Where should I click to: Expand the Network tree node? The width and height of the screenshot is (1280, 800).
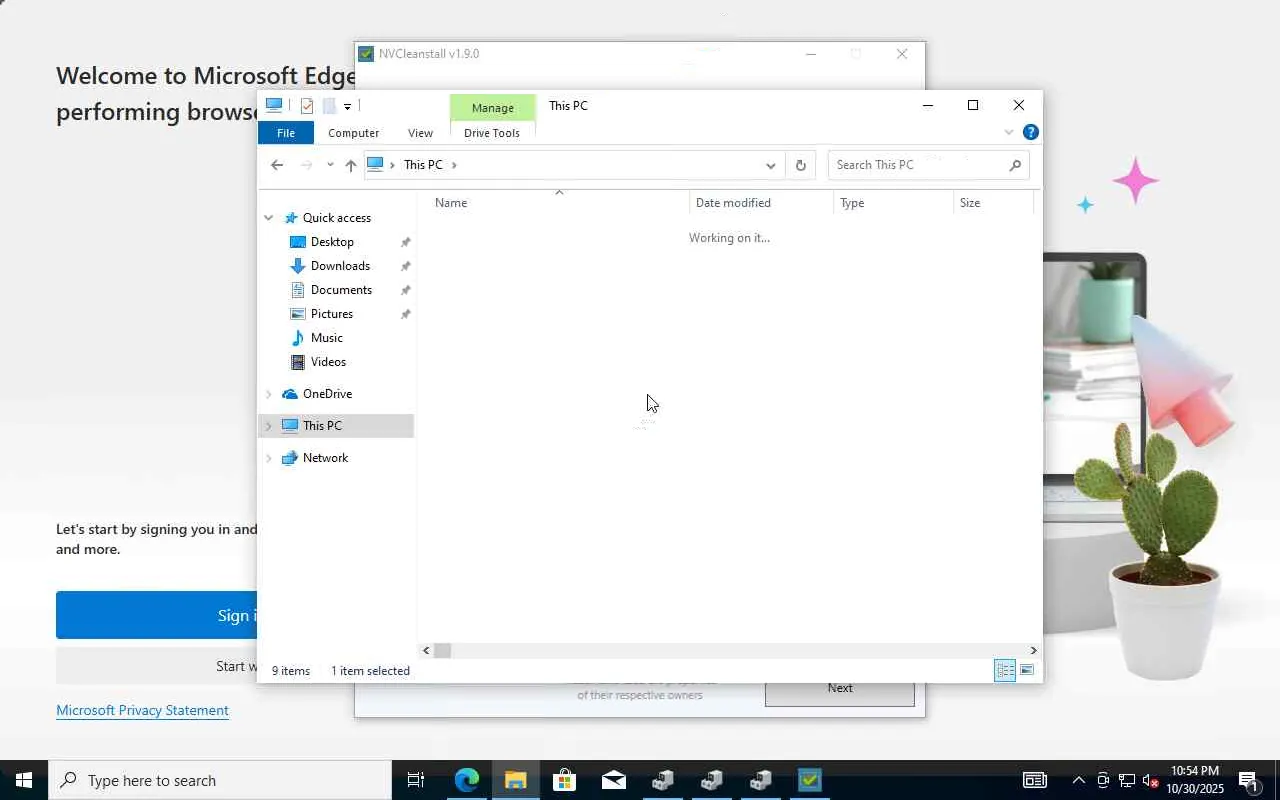pos(268,458)
